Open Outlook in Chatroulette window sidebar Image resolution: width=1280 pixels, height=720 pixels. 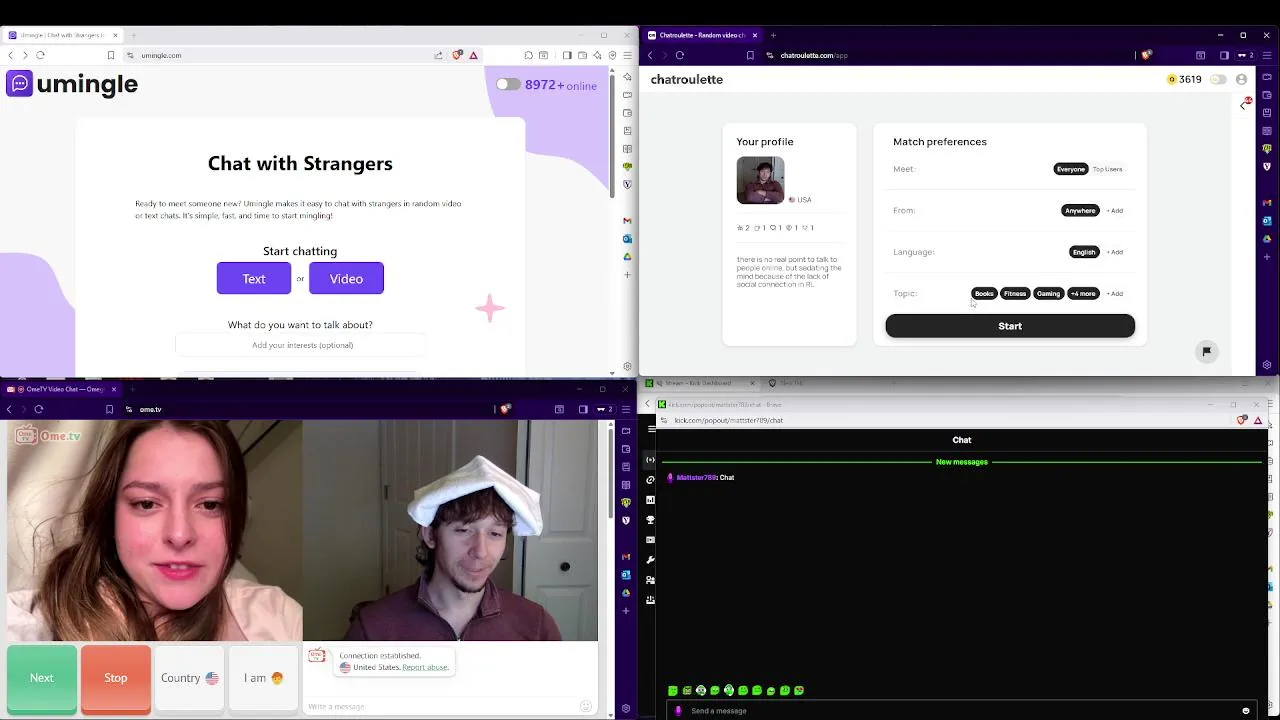click(1267, 221)
